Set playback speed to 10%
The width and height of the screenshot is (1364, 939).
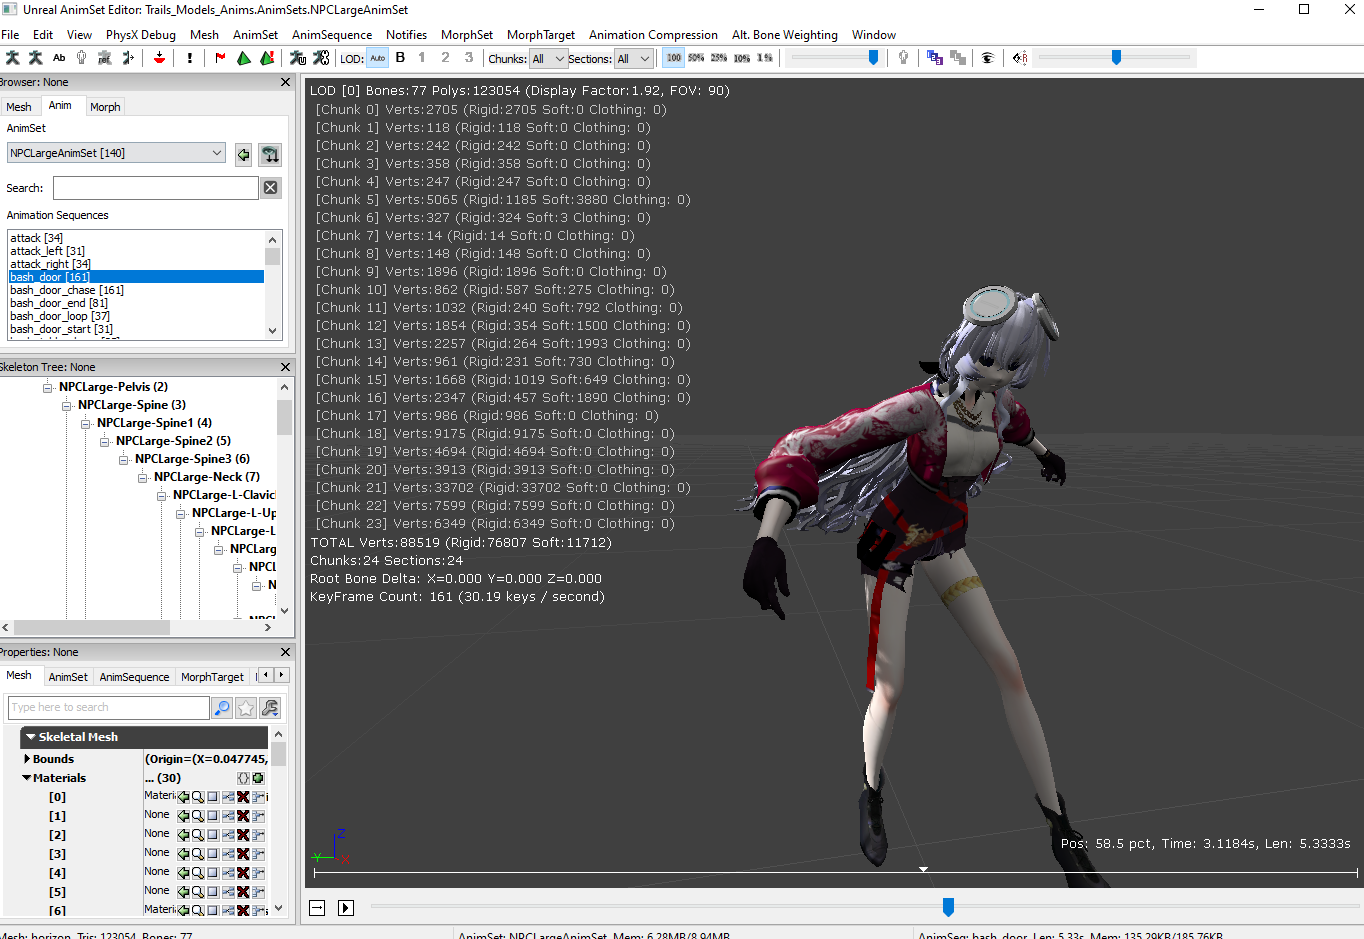742,58
